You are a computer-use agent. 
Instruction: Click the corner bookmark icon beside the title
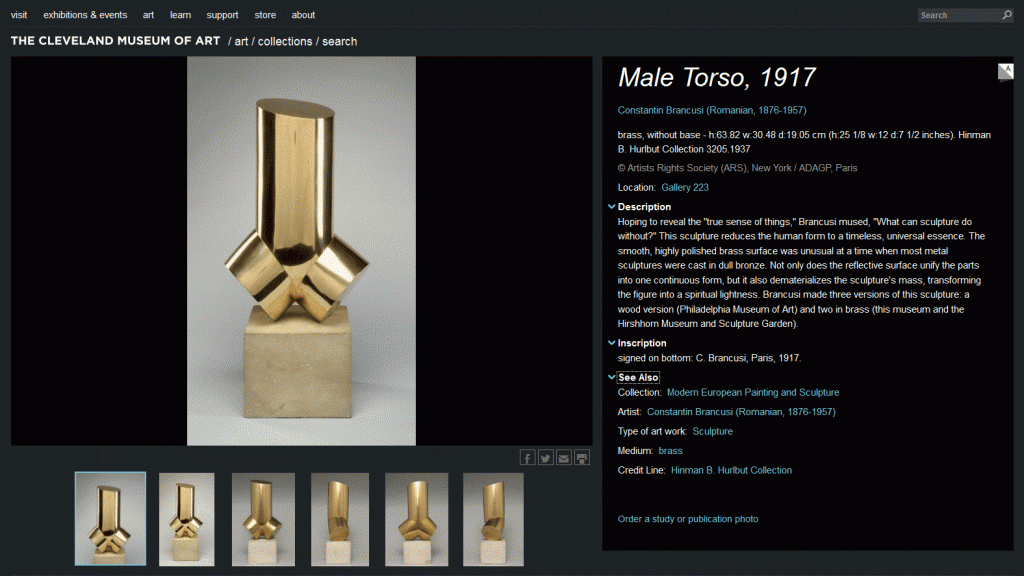[x=1006, y=72]
